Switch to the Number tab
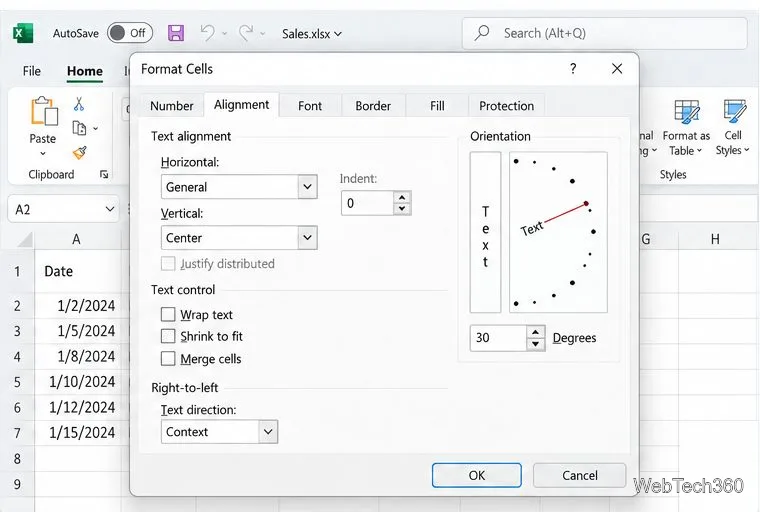The image size is (760, 512). click(172, 106)
